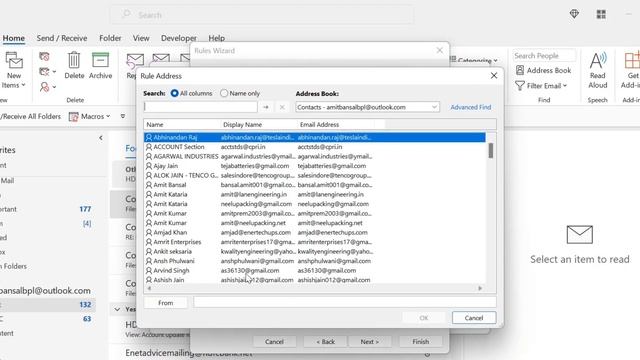
Task: Click the contact list vertical scrollbar thumb
Action: pos(491,151)
